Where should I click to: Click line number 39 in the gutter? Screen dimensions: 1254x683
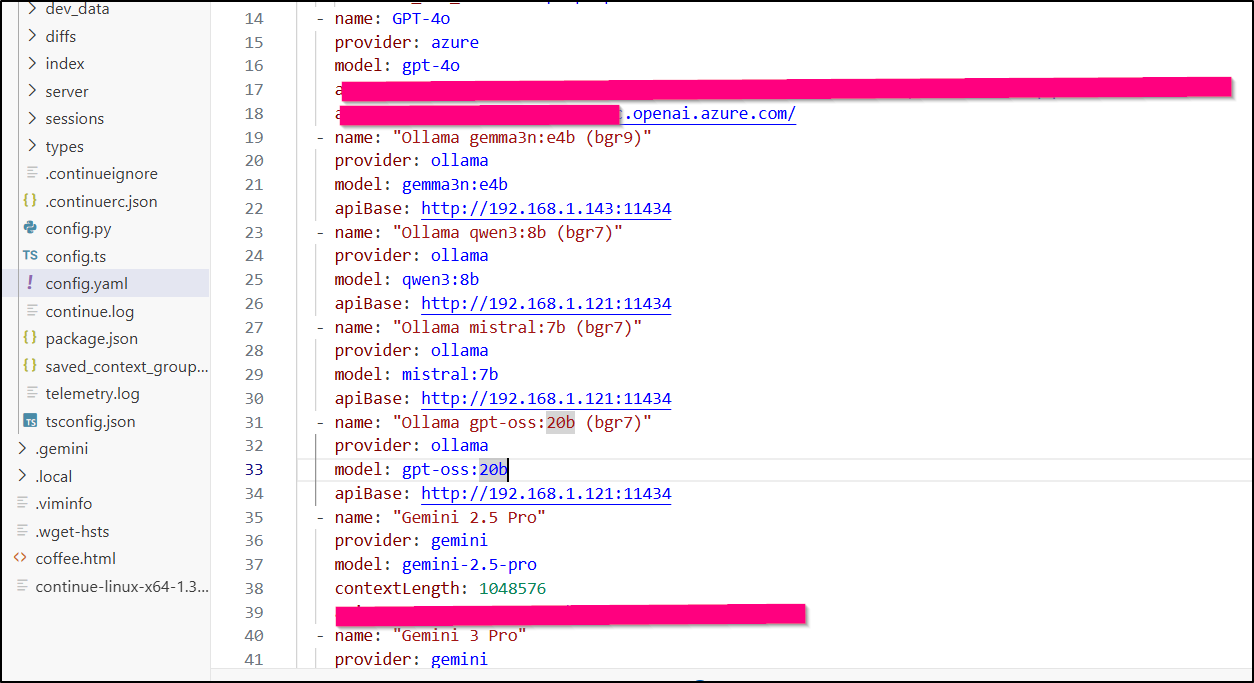[x=254, y=612]
